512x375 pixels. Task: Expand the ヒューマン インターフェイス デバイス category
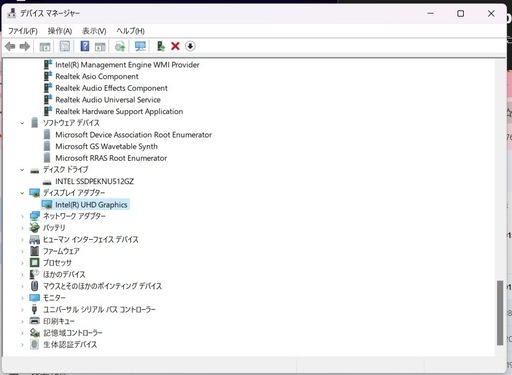tap(22, 240)
